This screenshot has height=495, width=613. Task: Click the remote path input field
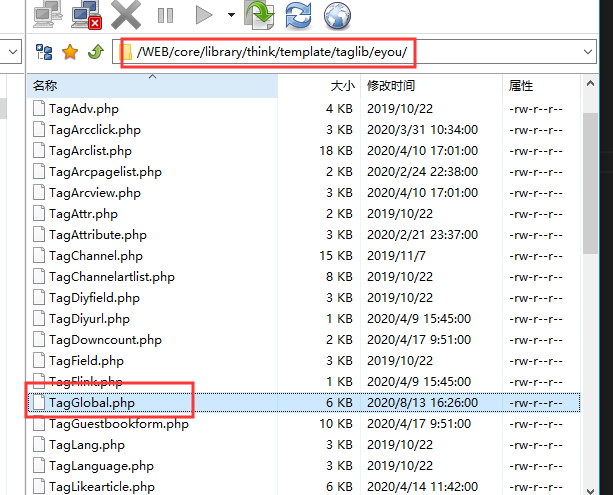tap(350, 51)
